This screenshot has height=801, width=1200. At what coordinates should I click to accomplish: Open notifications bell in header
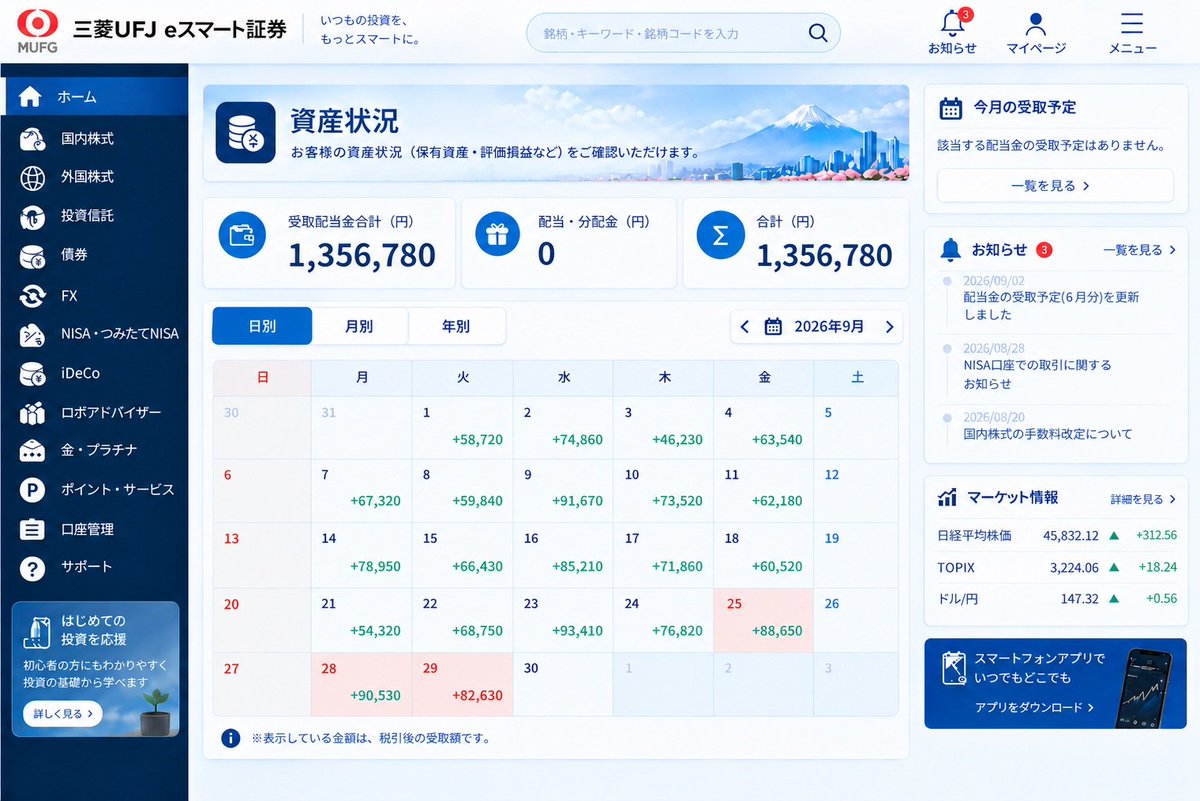pos(952,23)
